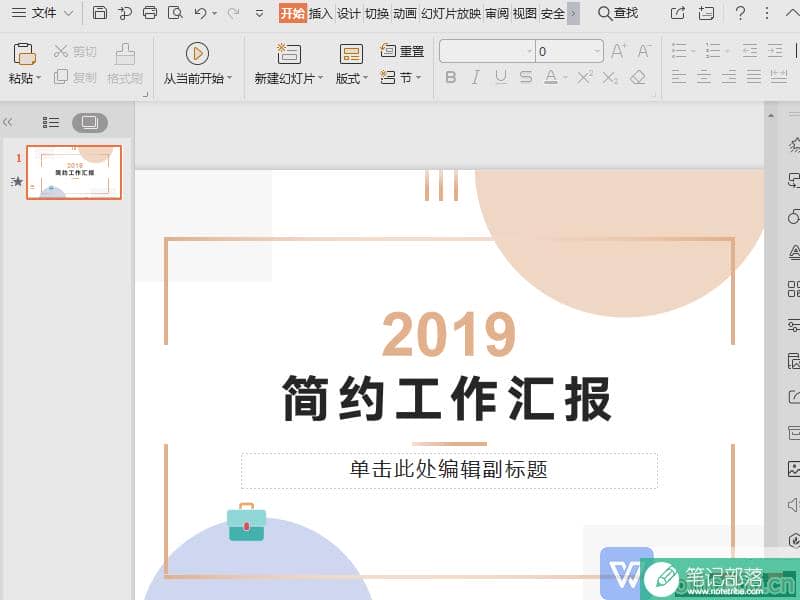Switch to the 设计 tab
The width and height of the screenshot is (800, 600).
(348, 13)
